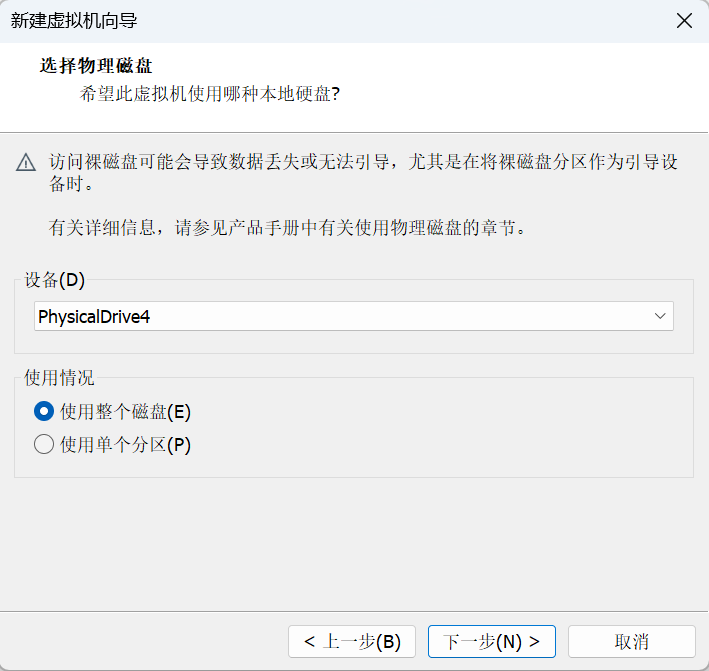Select the 使用整个磁盘(E) radio circle
The width and height of the screenshot is (709, 671).
point(44,411)
